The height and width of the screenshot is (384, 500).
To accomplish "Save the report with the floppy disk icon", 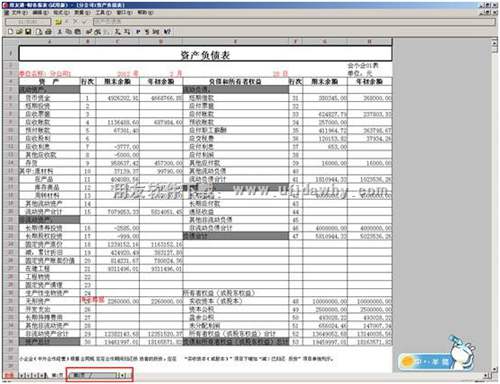I will tap(28, 32).
